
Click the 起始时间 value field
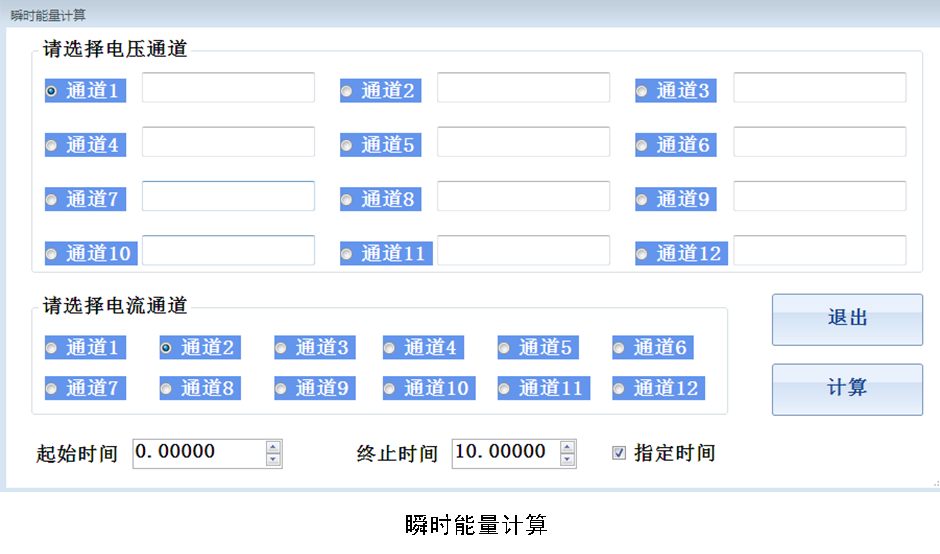click(x=198, y=453)
